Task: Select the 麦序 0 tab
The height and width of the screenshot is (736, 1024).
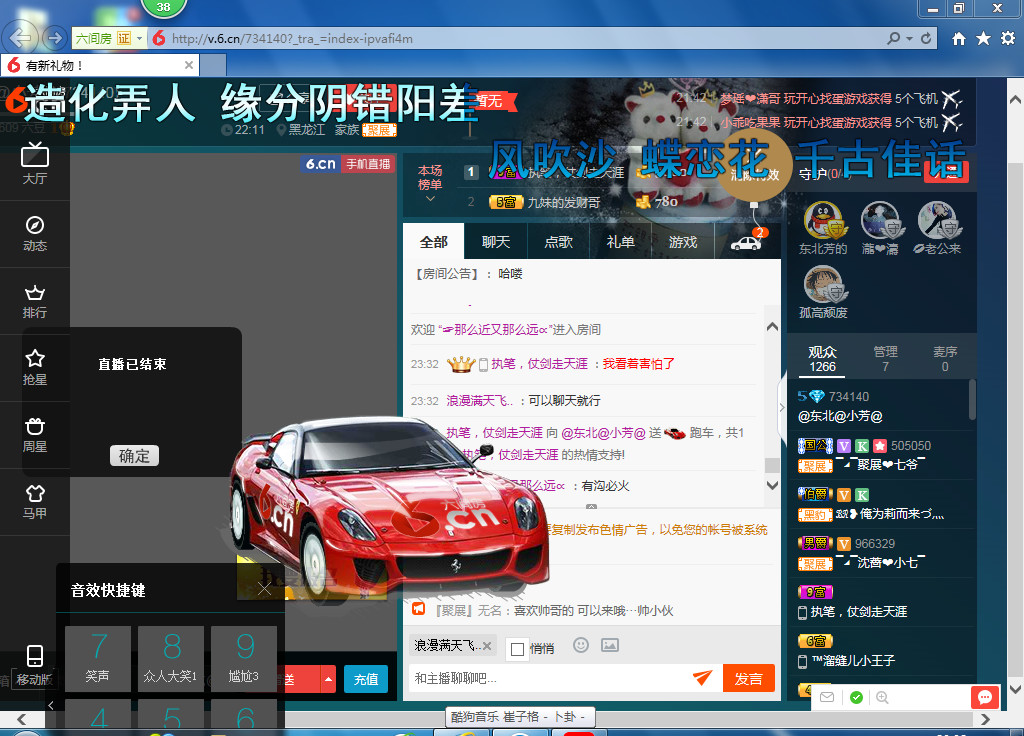Action: [945, 359]
